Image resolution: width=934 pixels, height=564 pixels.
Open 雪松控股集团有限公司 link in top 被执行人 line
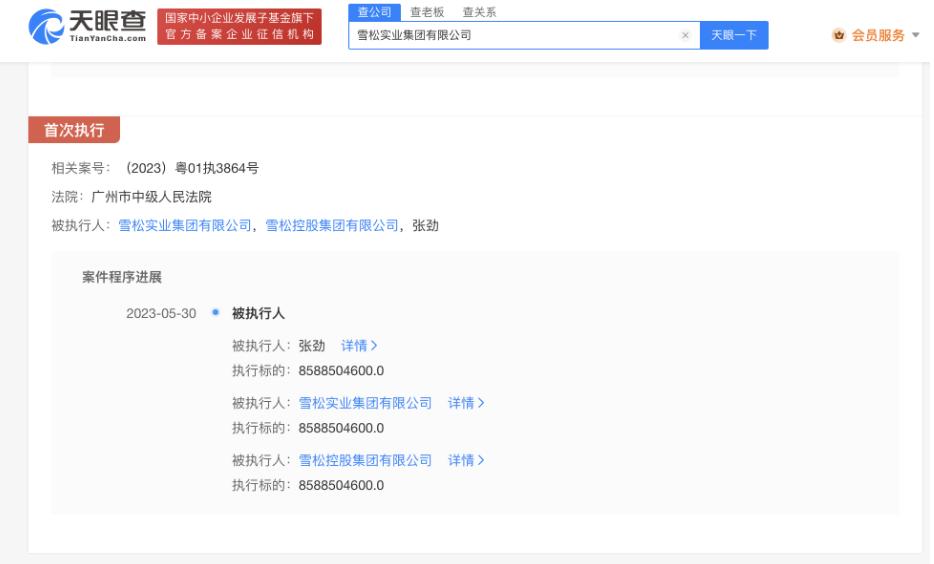[x=331, y=225]
